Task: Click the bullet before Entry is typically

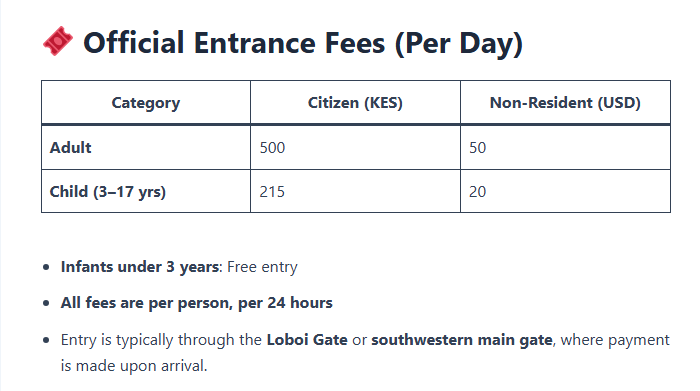Action: click(x=46, y=340)
